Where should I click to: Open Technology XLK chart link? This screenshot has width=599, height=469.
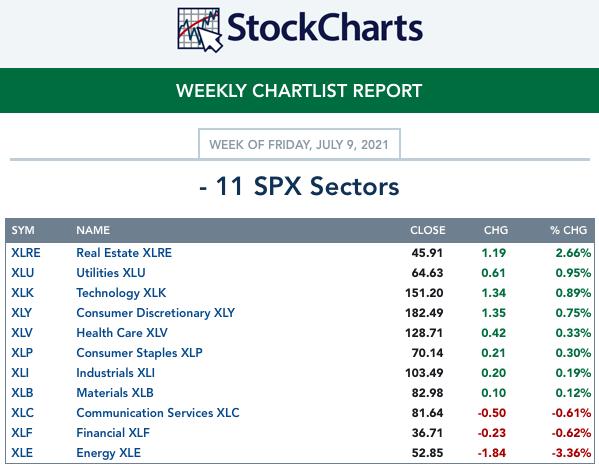tap(121, 293)
